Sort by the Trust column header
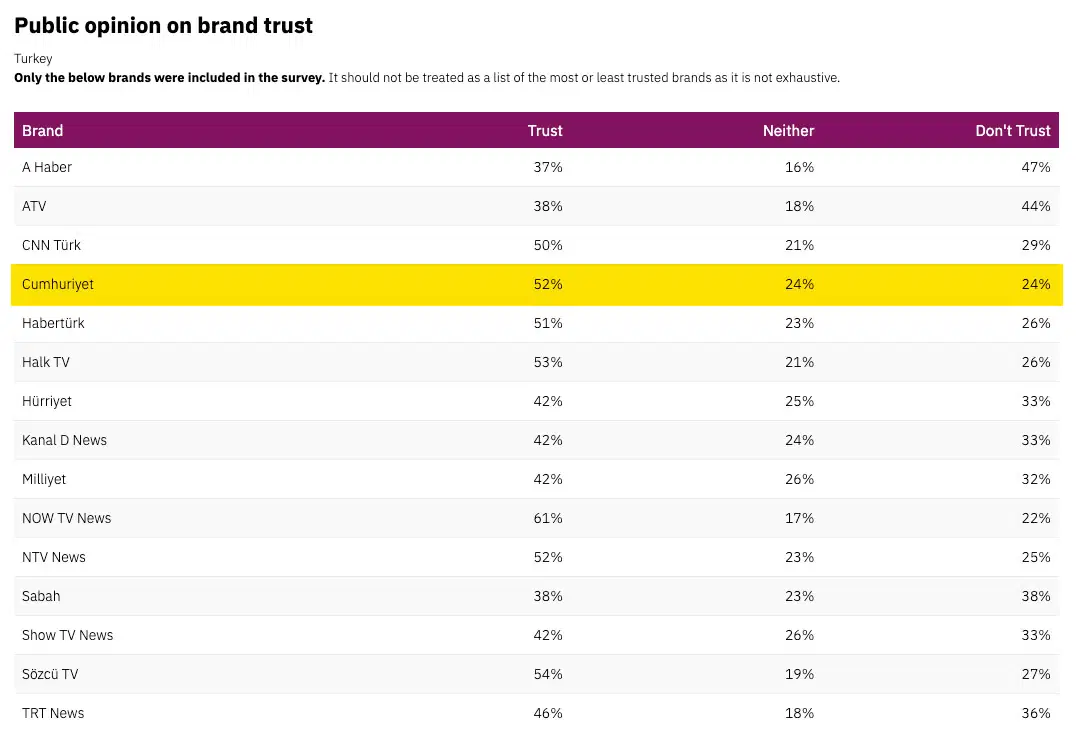Image resolution: width=1083 pixels, height=735 pixels. coord(545,131)
